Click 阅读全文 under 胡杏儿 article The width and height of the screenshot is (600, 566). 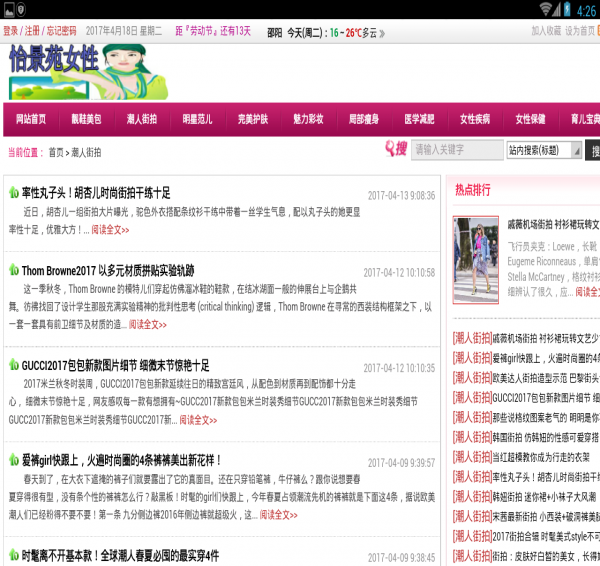tap(110, 230)
